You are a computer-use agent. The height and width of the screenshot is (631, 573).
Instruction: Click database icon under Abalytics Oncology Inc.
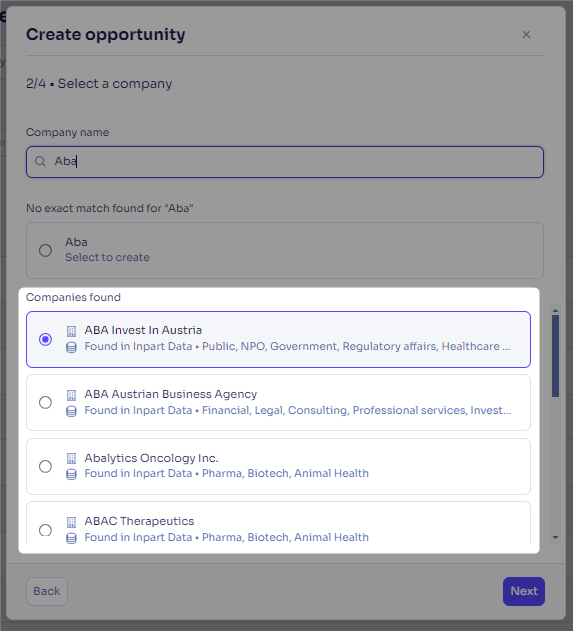(71, 474)
